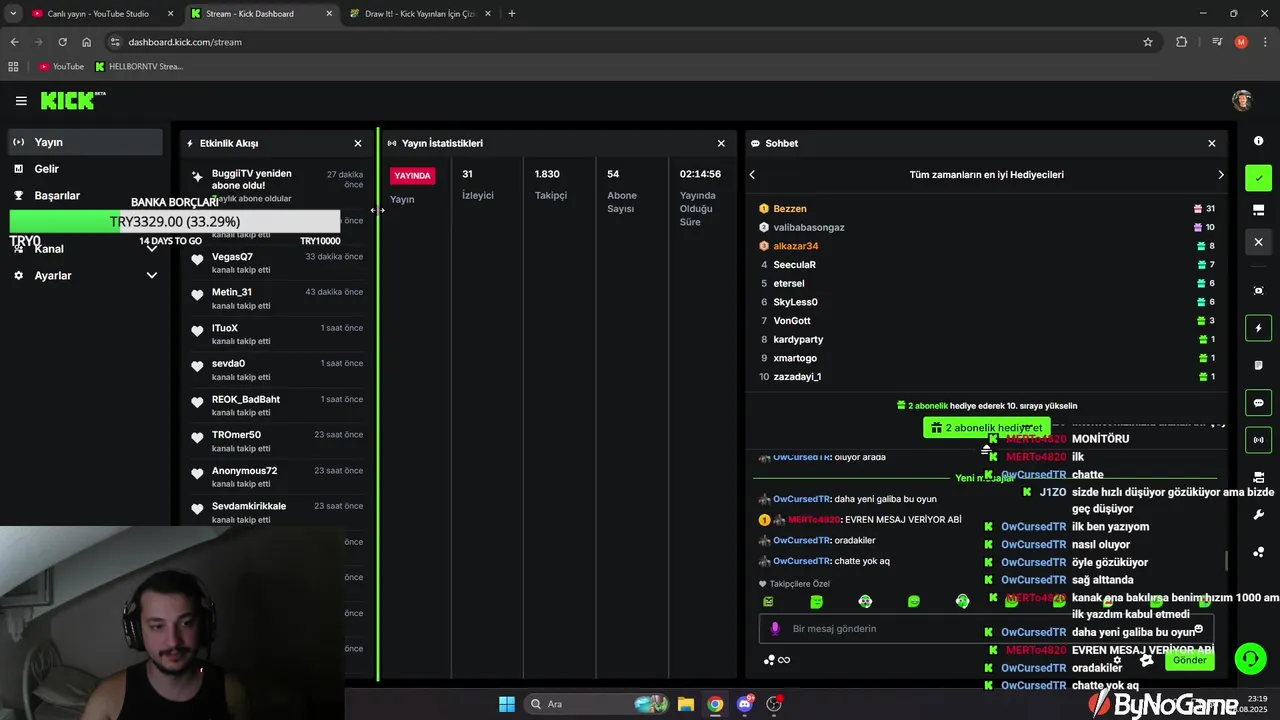Select Bezzen in the gifters leaderboard
This screenshot has height=720, width=1280.
tap(790, 209)
